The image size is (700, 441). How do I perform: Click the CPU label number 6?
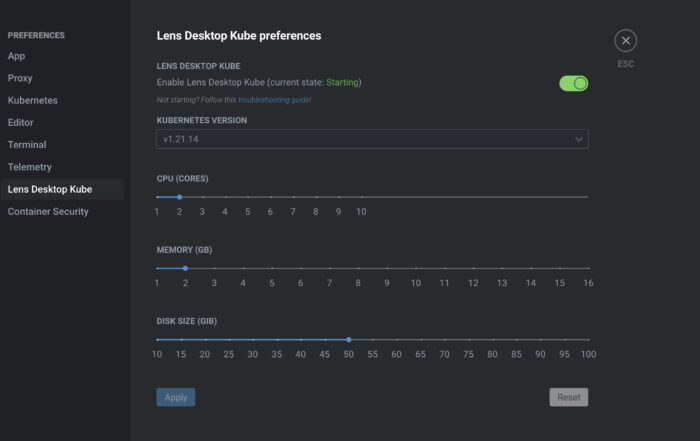coord(271,212)
